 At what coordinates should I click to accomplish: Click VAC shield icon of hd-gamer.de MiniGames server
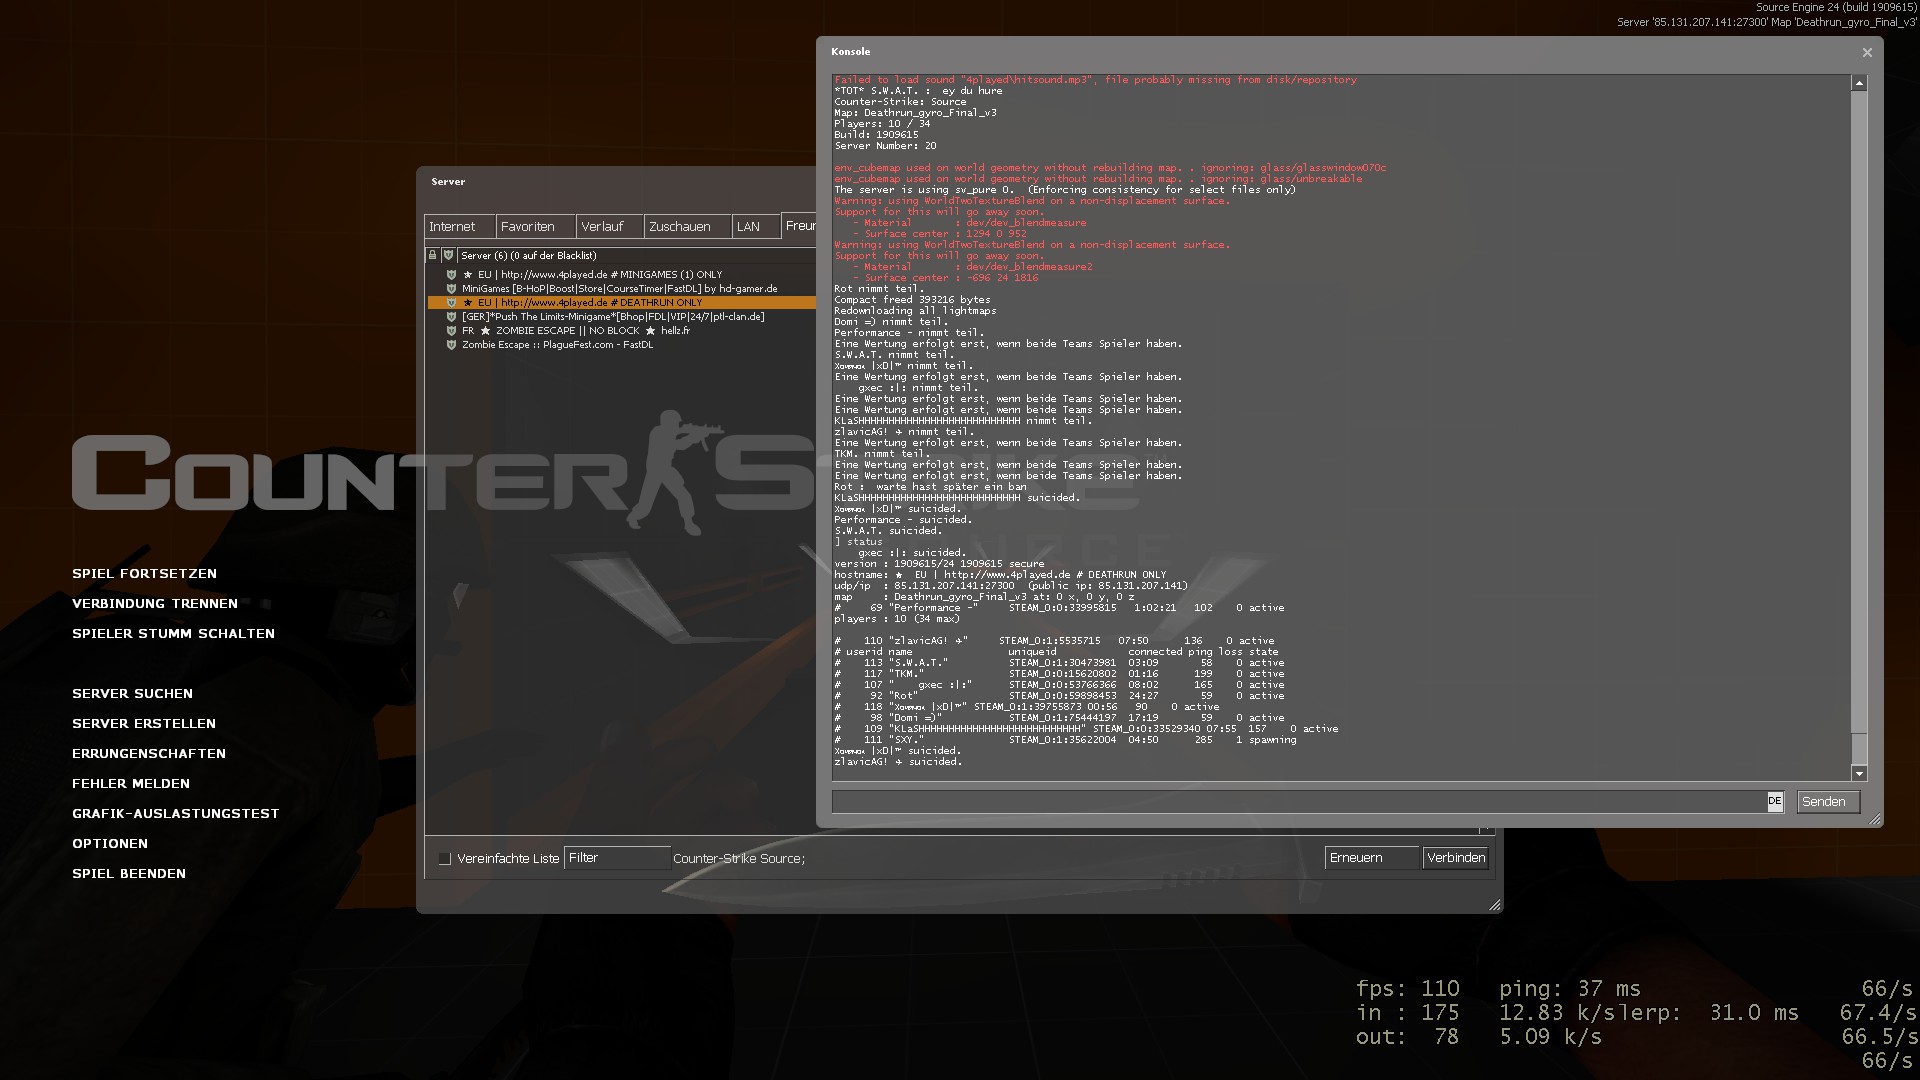(x=451, y=288)
